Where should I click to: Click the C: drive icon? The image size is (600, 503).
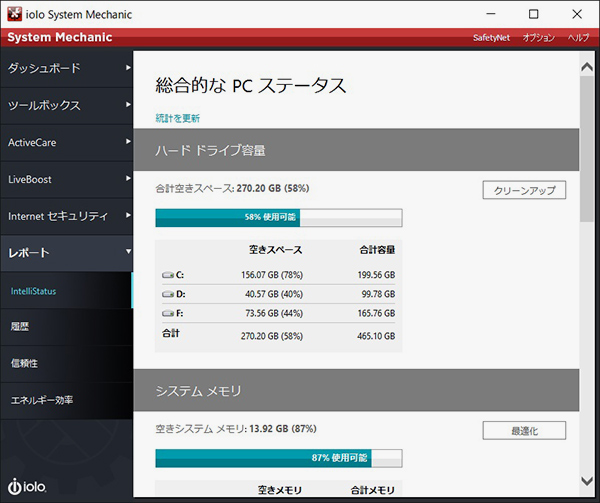[x=168, y=275]
